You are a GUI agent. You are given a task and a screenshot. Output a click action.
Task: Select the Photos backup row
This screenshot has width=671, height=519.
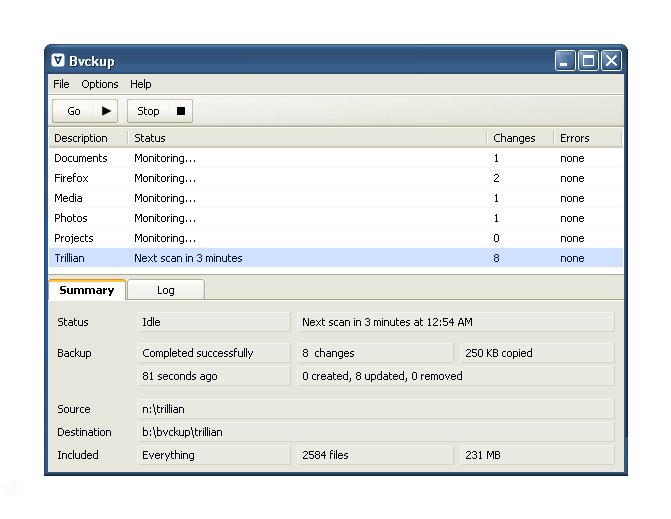(x=336, y=218)
